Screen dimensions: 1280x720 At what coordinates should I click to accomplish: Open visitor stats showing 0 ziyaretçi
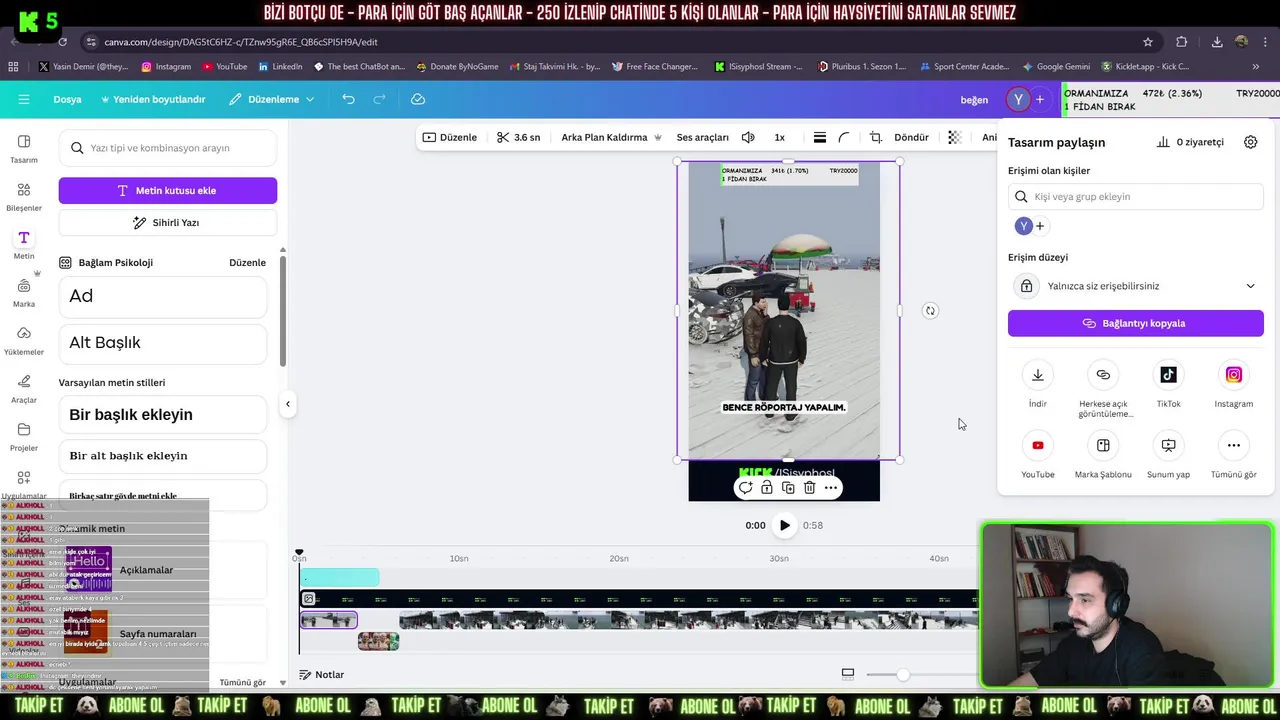(x=1190, y=142)
